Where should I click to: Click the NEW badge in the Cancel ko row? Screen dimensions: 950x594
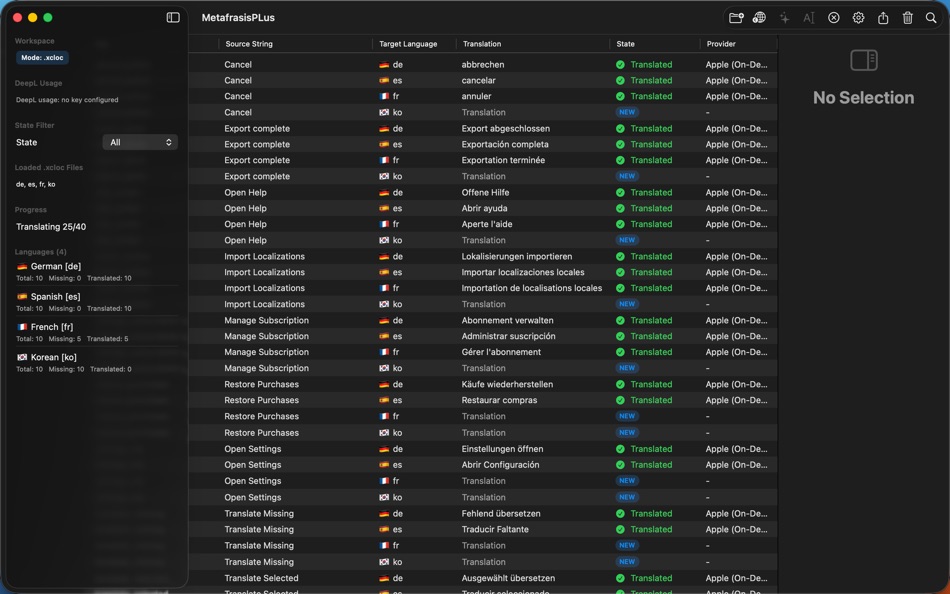coord(627,112)
